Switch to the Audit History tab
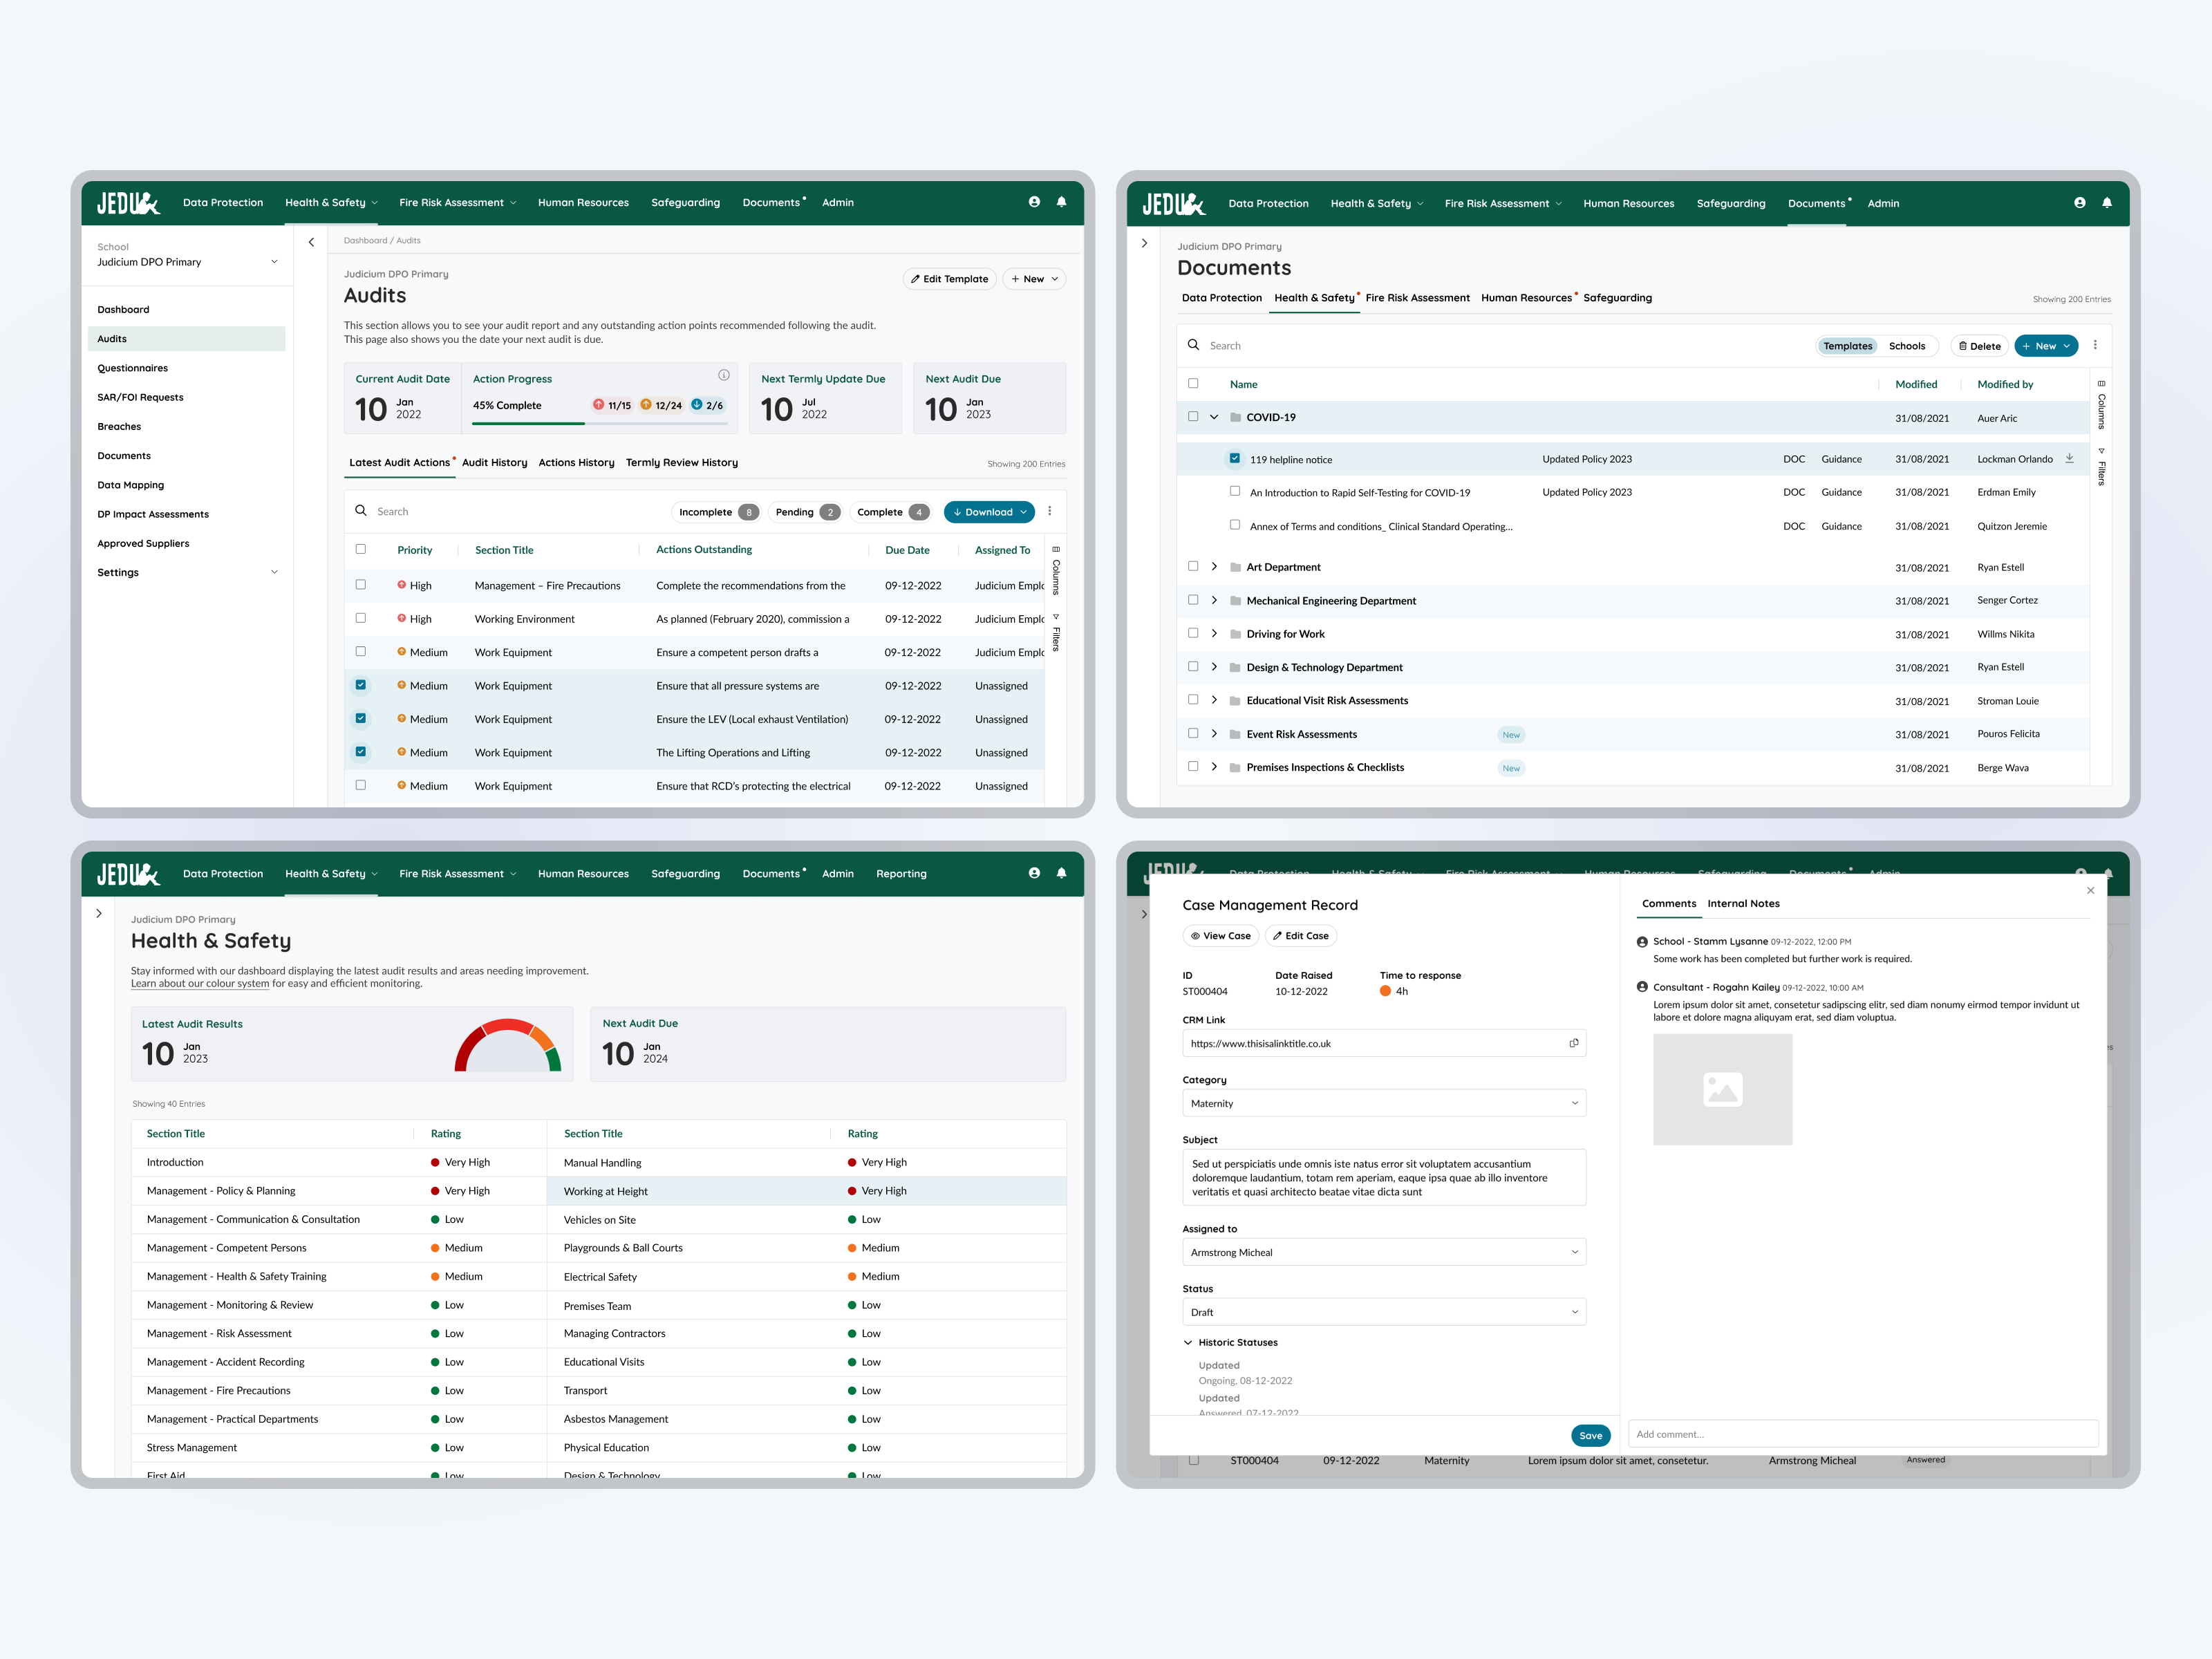The height and width of the screenshot is (1659, 2212). [x=494, y=462]
